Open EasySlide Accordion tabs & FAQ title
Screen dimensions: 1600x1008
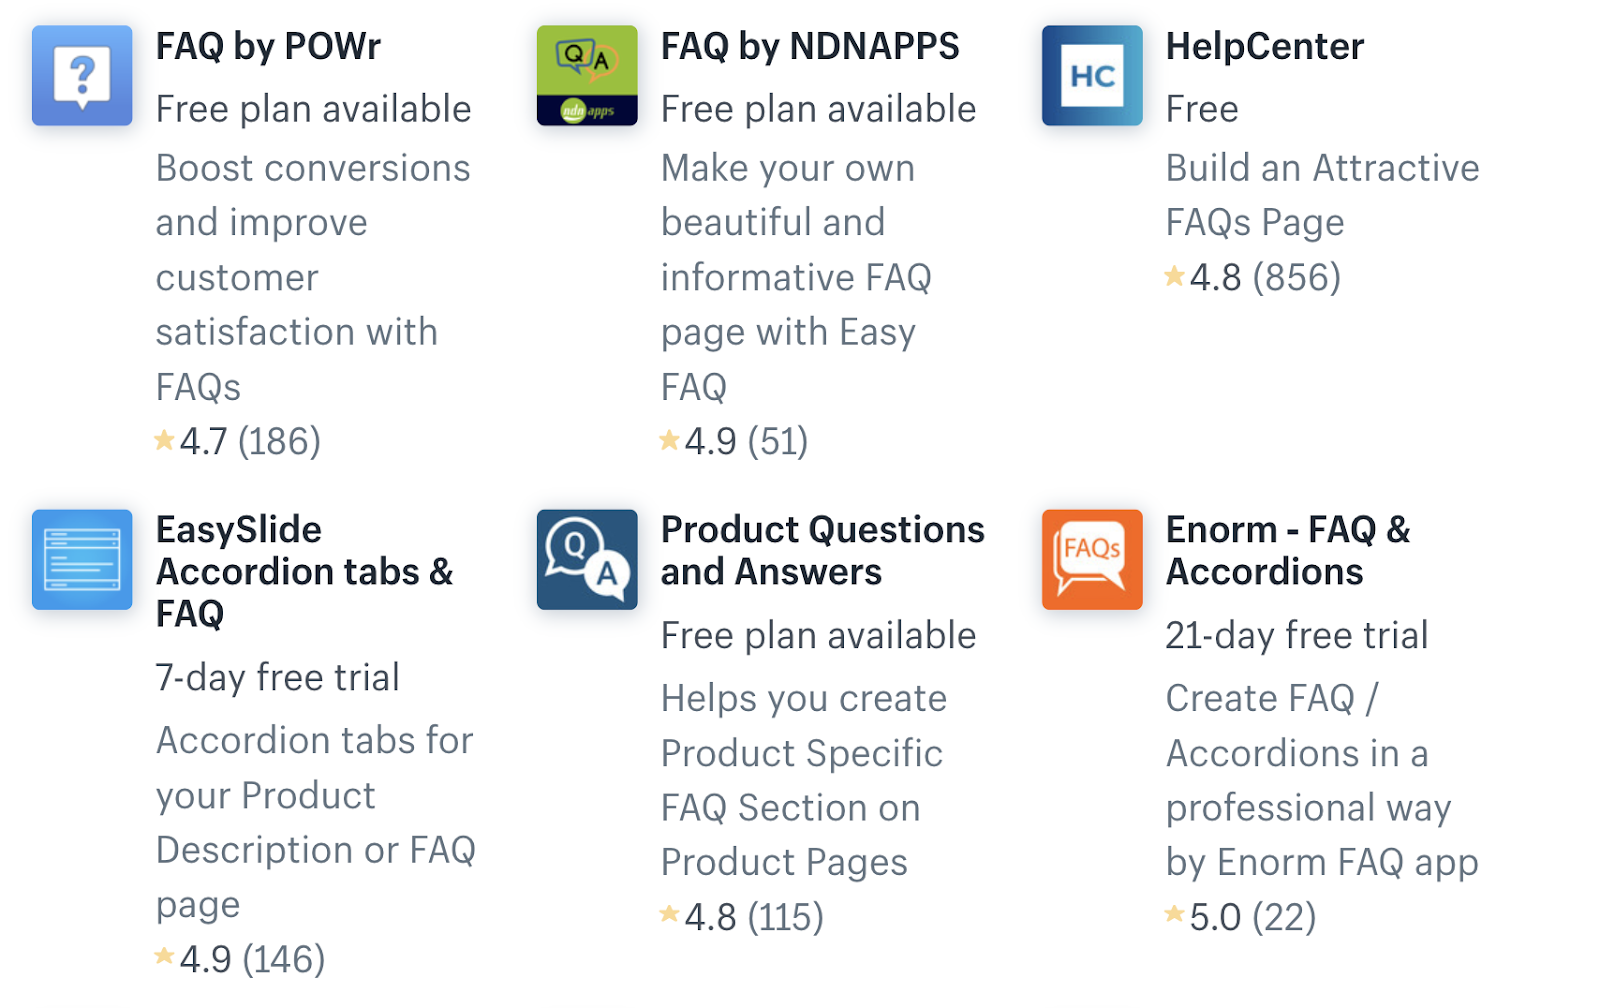point(304,571)
